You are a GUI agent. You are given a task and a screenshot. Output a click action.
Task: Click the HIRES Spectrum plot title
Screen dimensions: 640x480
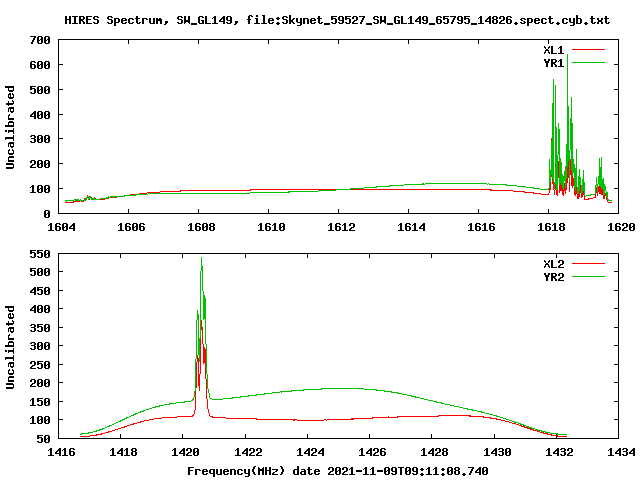(x=337, y=20)
